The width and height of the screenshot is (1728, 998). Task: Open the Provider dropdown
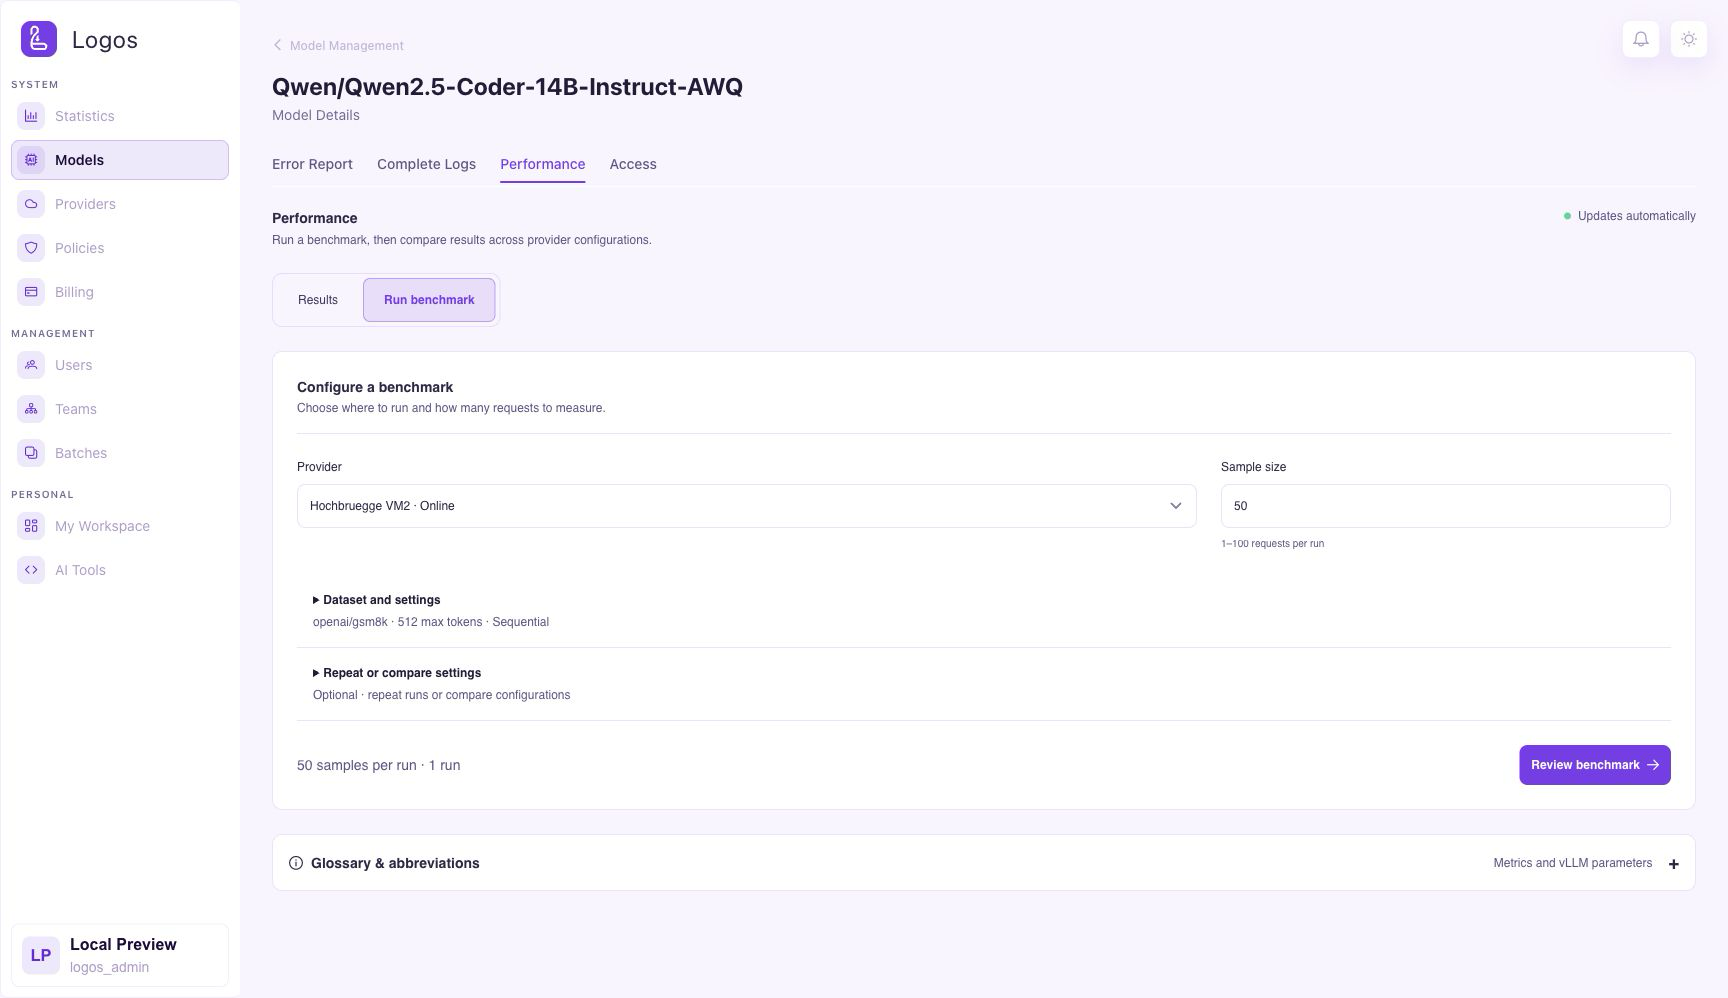point(747,506)
